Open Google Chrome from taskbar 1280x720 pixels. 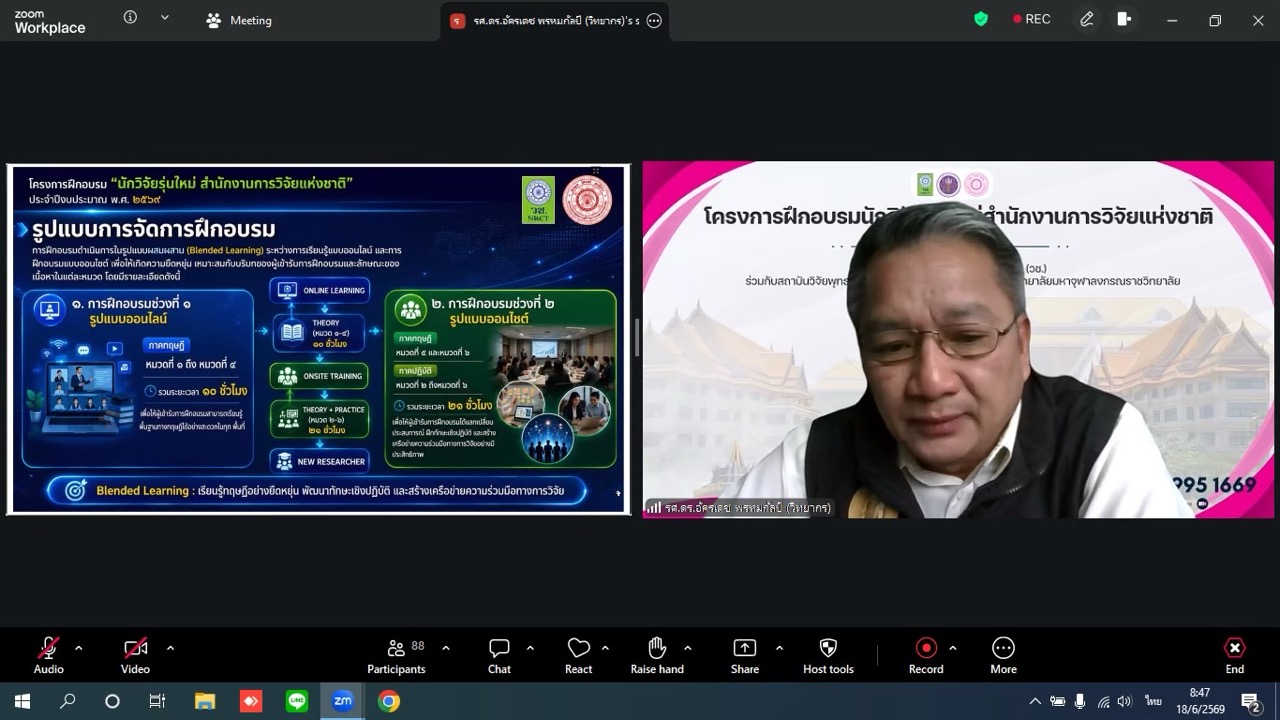389,701
